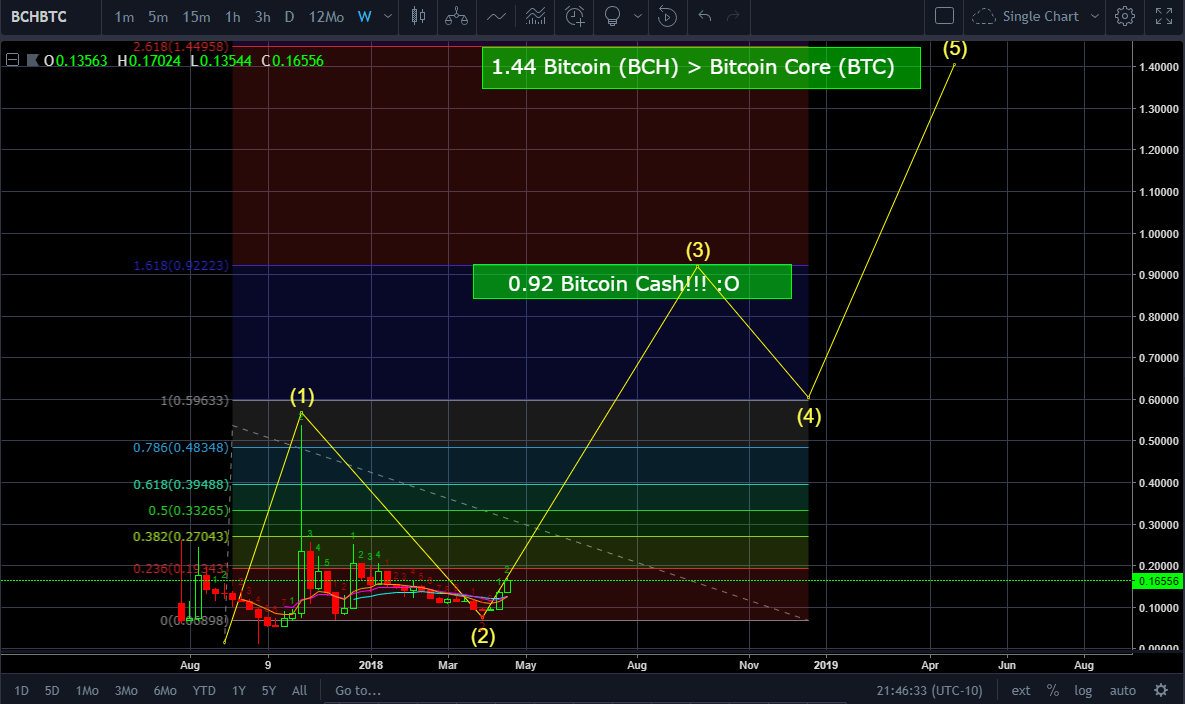Switch to the 1h timeframe
Image resolution: width=1185 pixels, height=704 pixels.
(x=233, y=17)
